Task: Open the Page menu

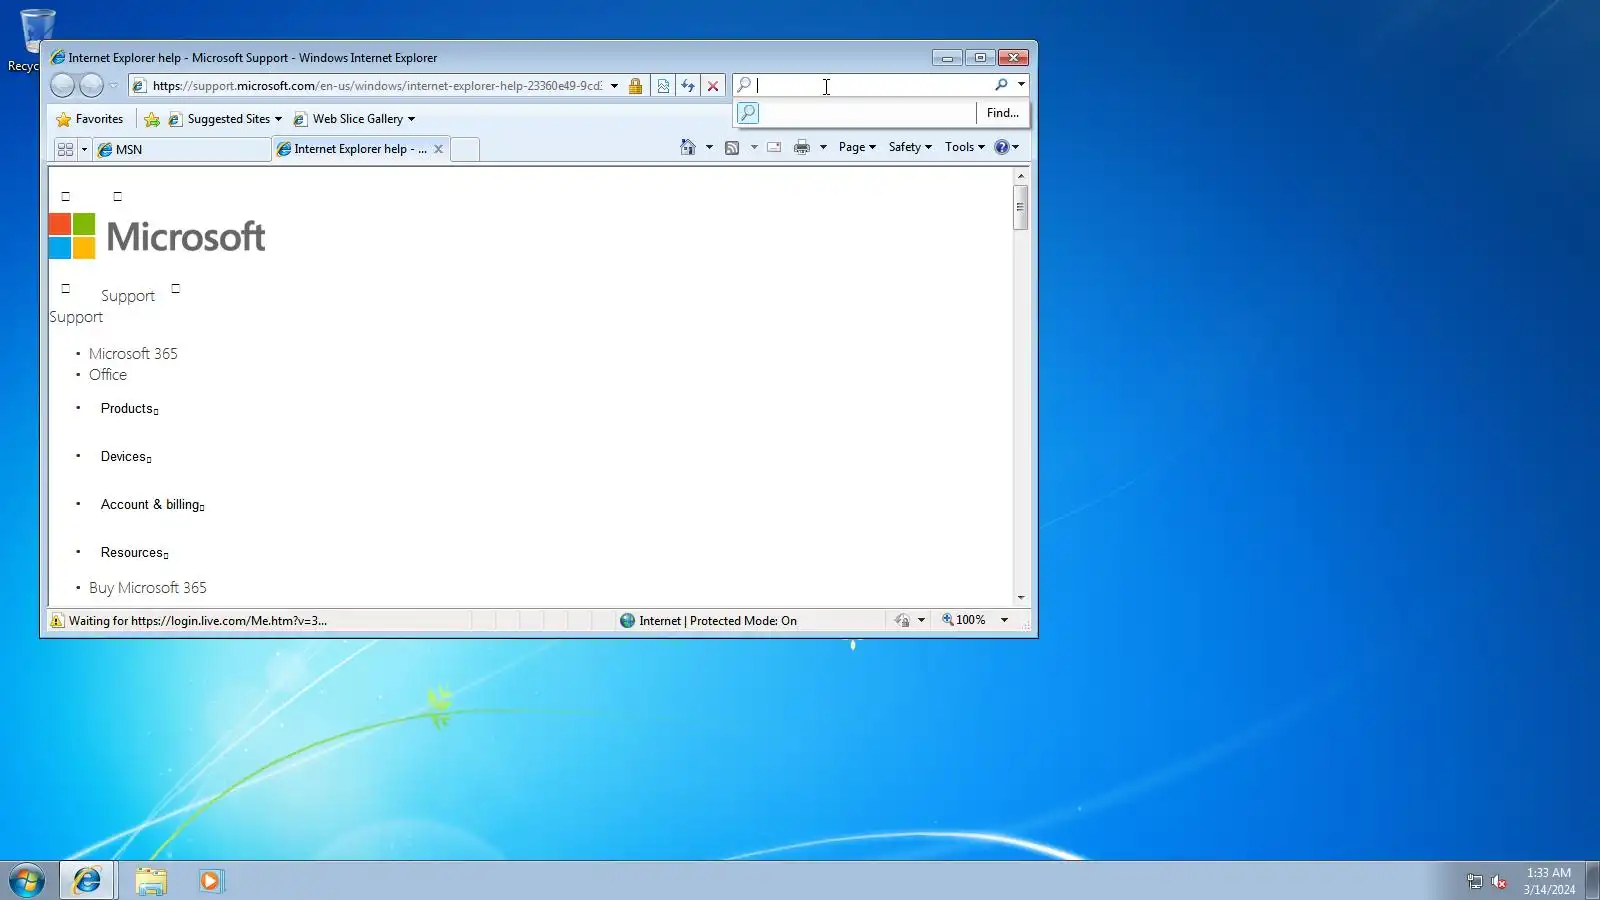Action: (x=857, y=147)
